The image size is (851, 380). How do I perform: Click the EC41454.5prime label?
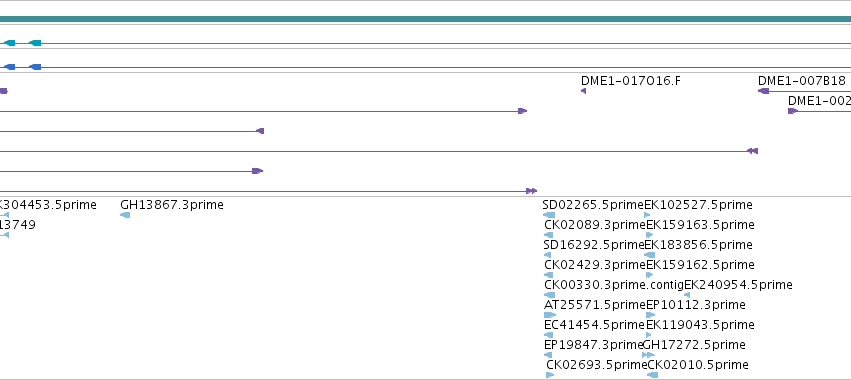pyautogui.click(x=595, y=325)
